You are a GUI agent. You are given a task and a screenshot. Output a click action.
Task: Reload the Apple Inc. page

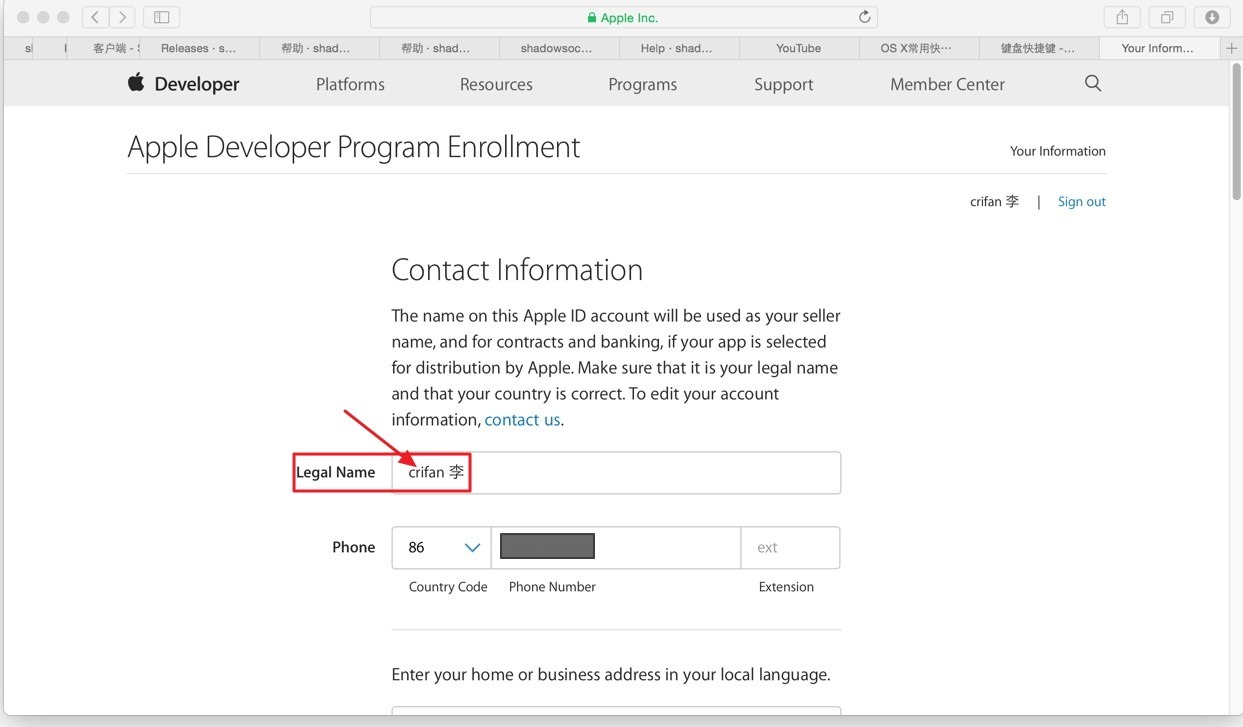(x=865, y=17)
